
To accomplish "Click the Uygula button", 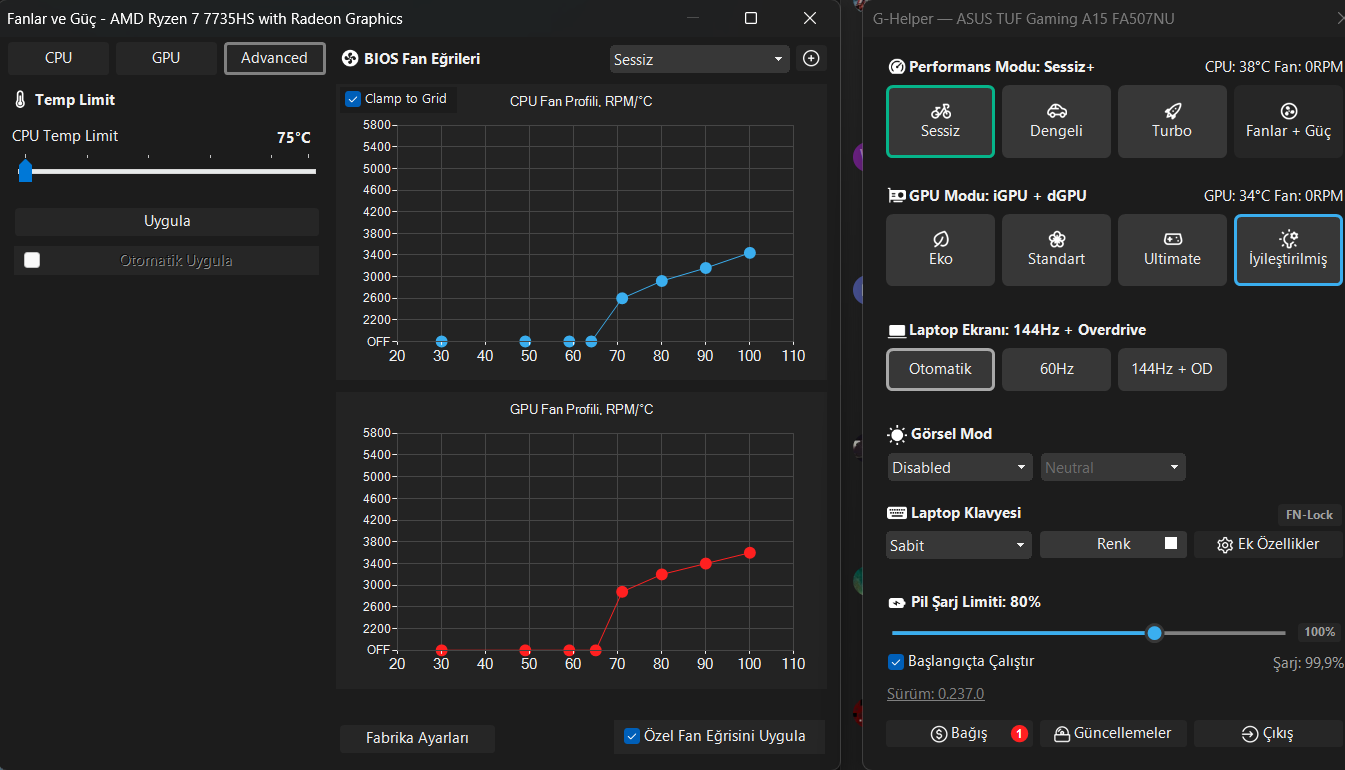I will point(167,221).
